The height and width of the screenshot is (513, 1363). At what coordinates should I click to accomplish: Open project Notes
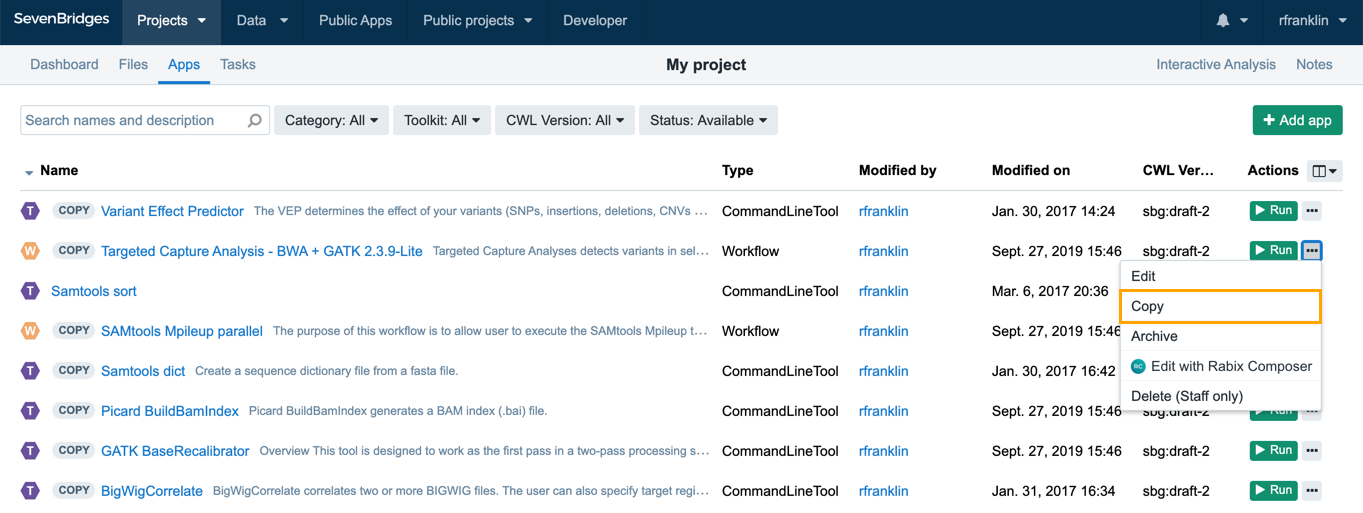pyautogui.click(x=1314, y=64)
